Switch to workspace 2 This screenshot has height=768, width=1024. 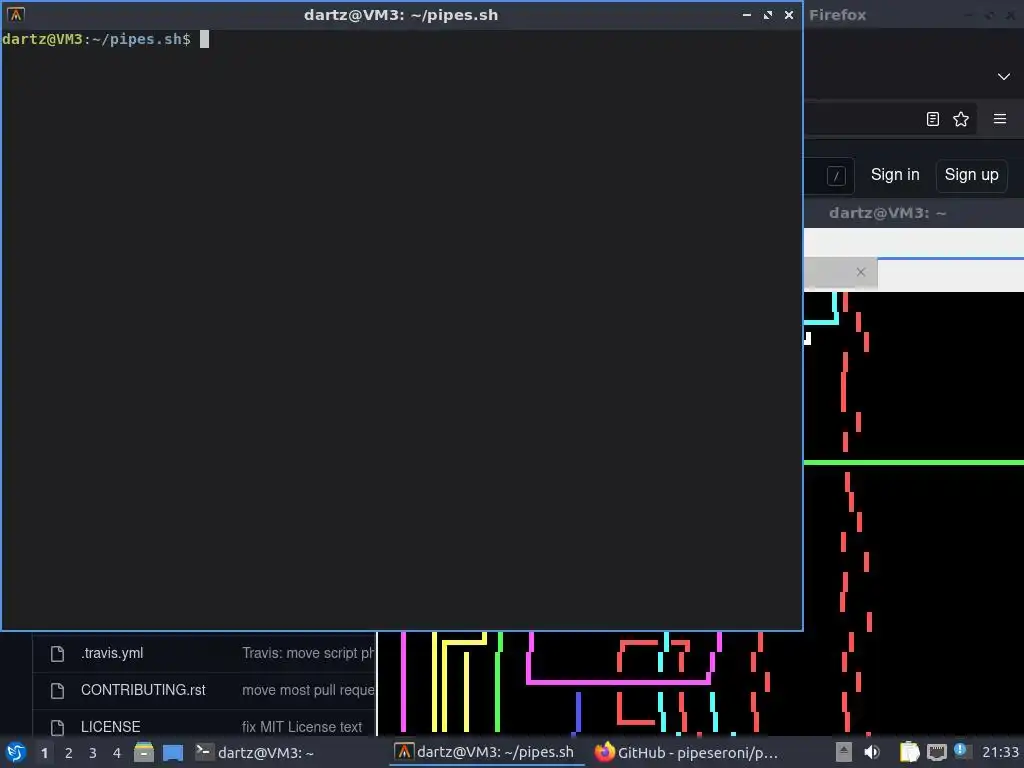[x=69, y=753]
